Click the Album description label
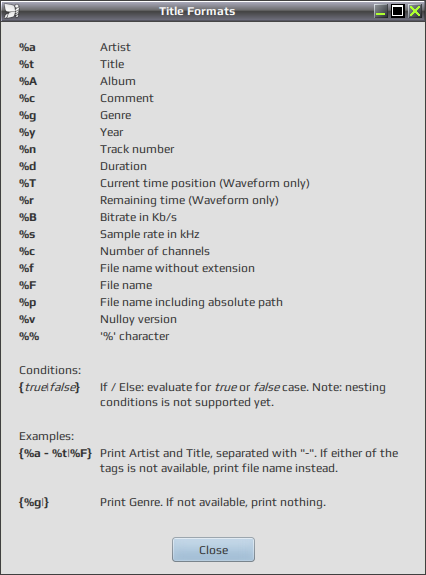Viewport: 426px width, 575px height. click(118, 81)
